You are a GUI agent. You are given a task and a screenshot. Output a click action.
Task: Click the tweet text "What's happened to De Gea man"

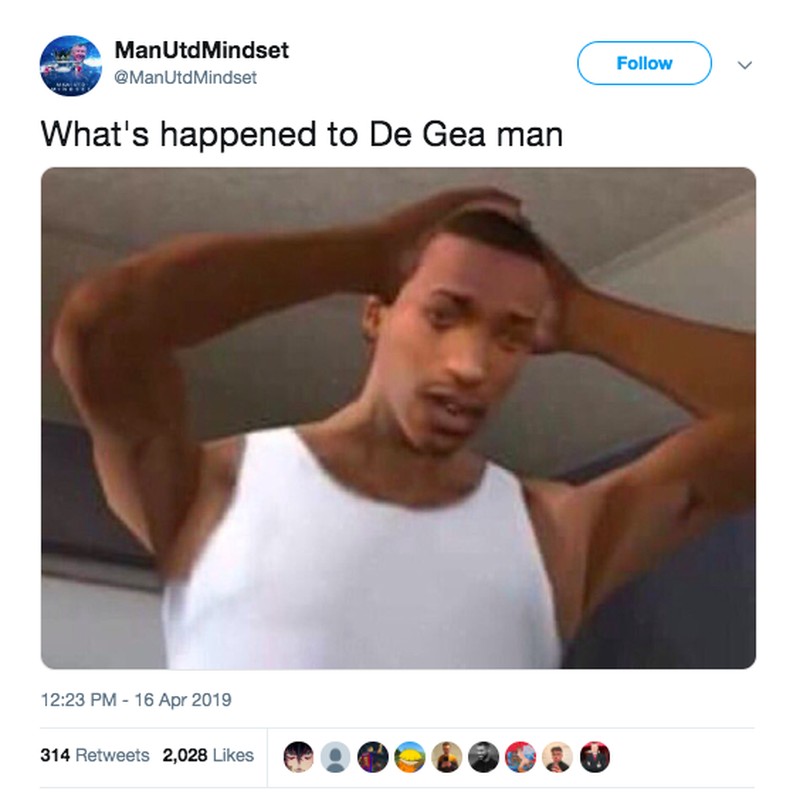pos(302,135)
